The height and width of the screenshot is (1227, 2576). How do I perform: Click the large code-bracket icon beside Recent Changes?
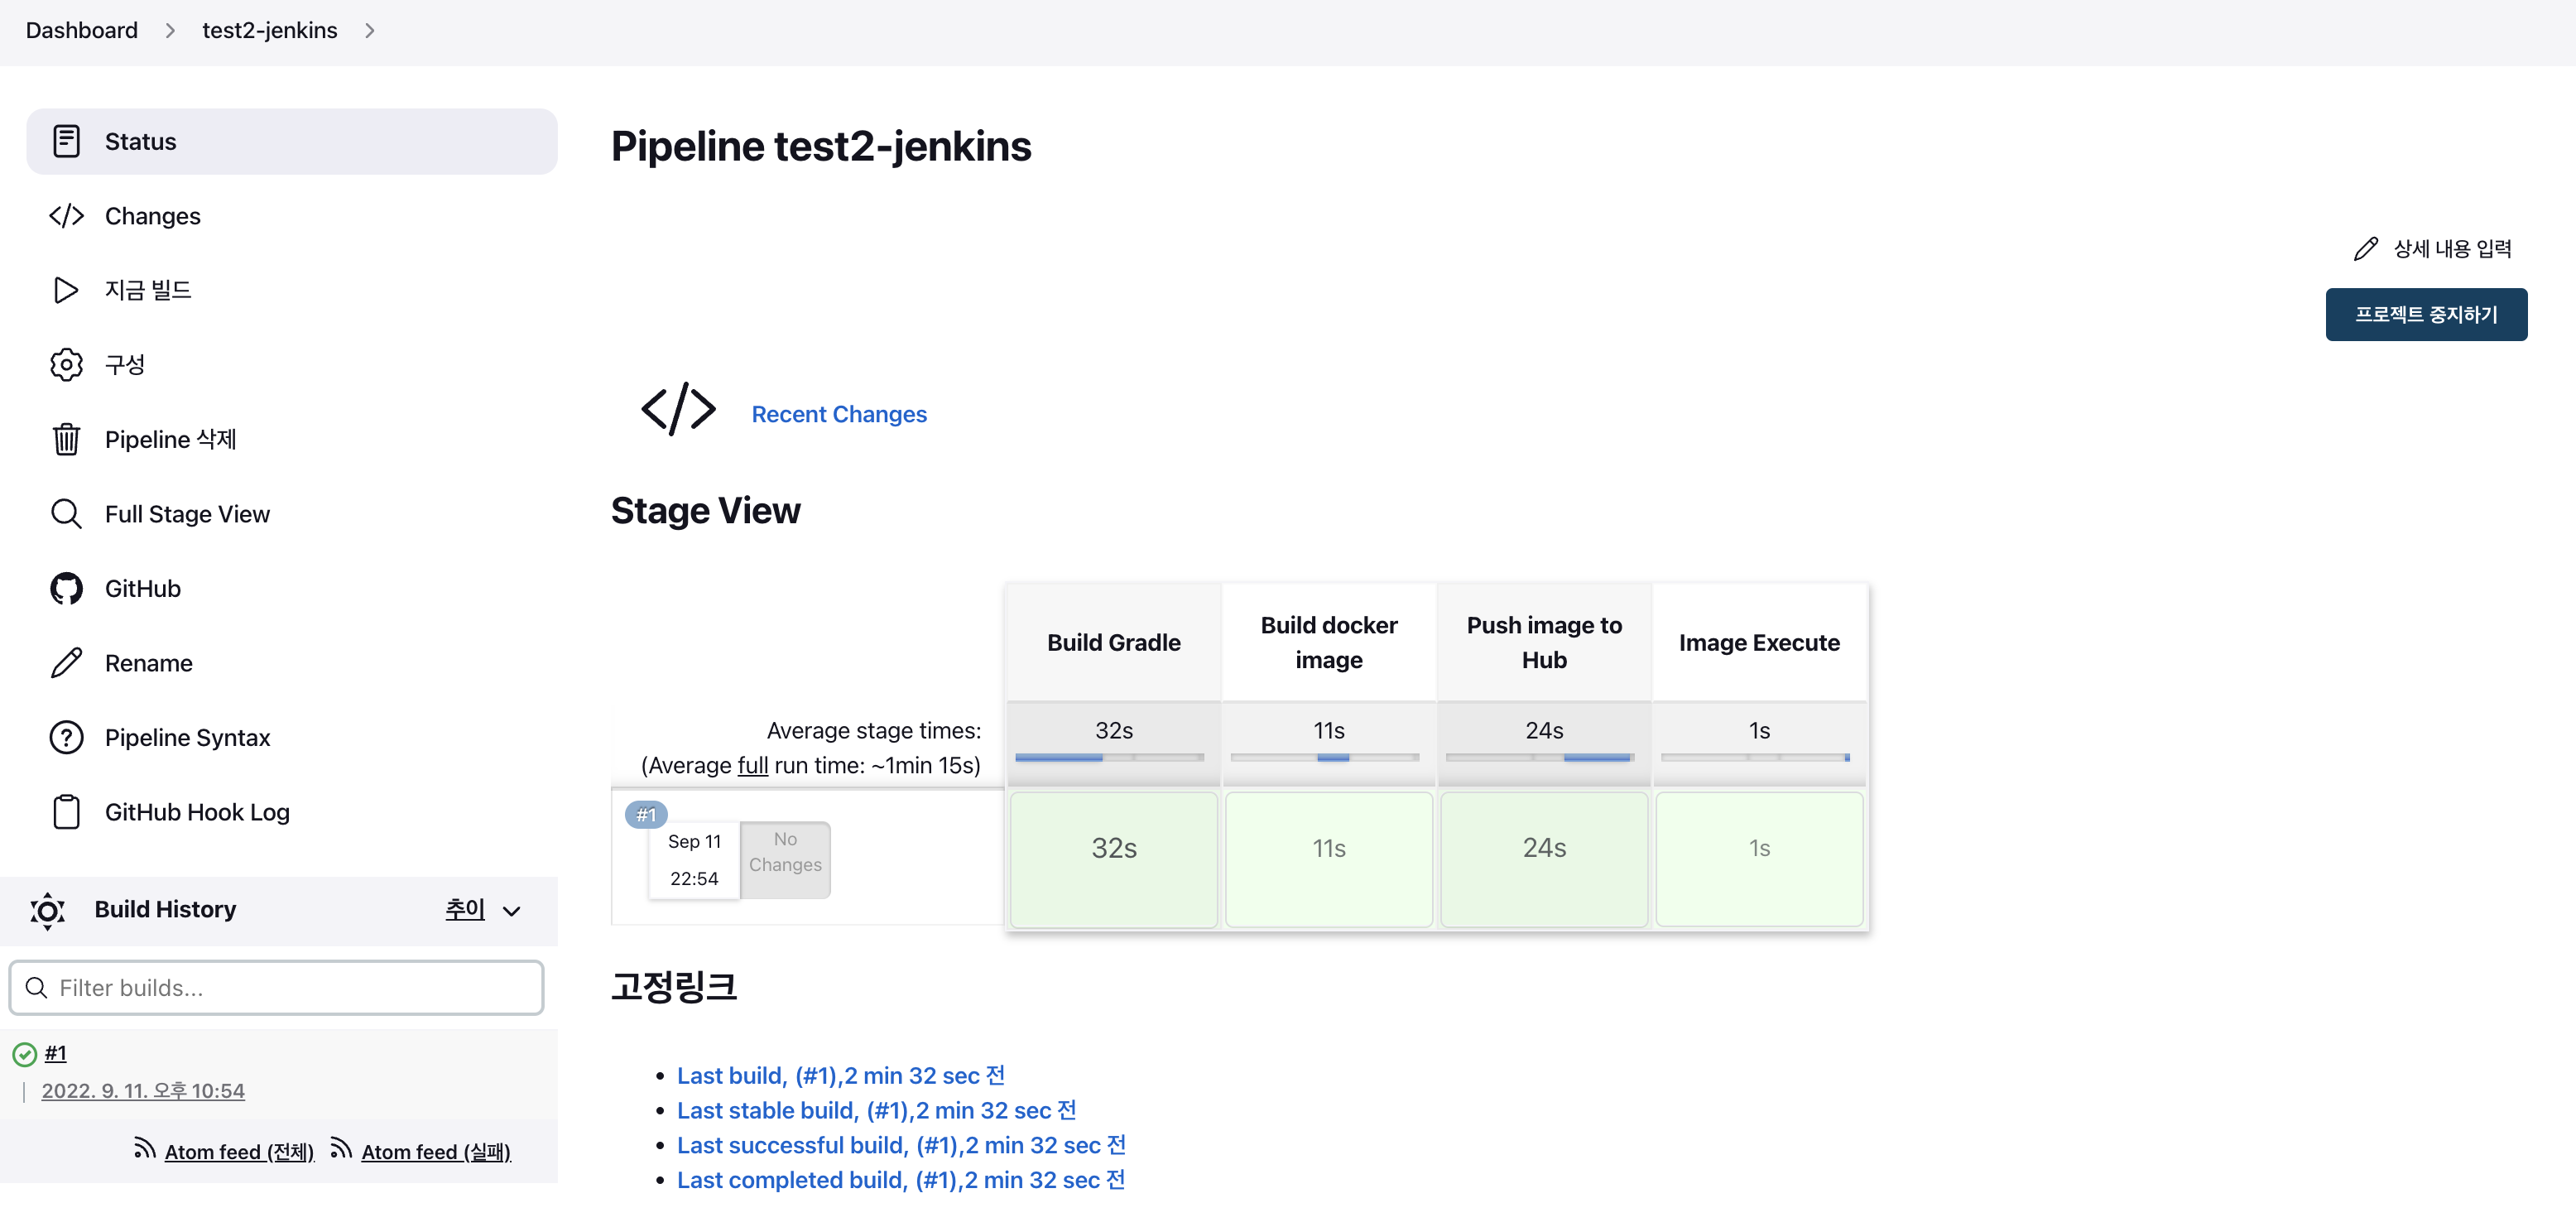[678, 408]
